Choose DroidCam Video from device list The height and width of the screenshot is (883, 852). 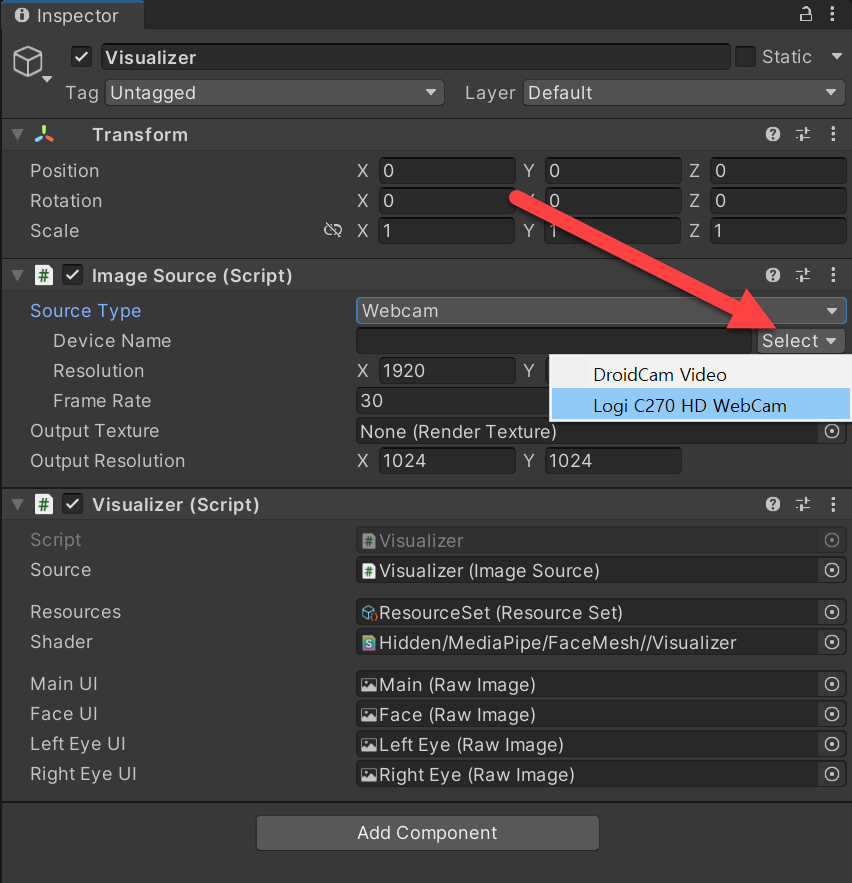coord(701,374)
